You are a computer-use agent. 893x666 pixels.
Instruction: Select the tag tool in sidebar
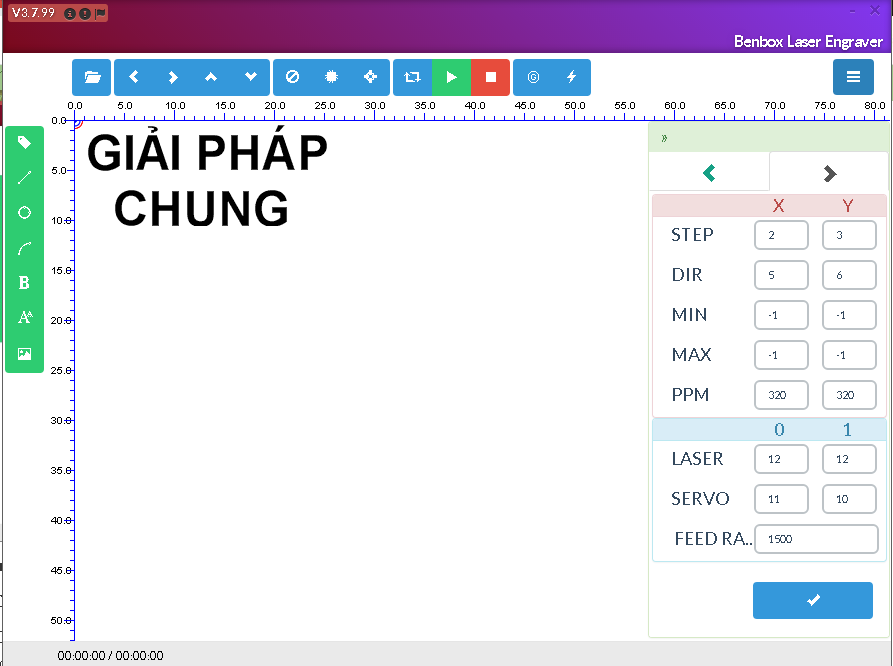24,142
